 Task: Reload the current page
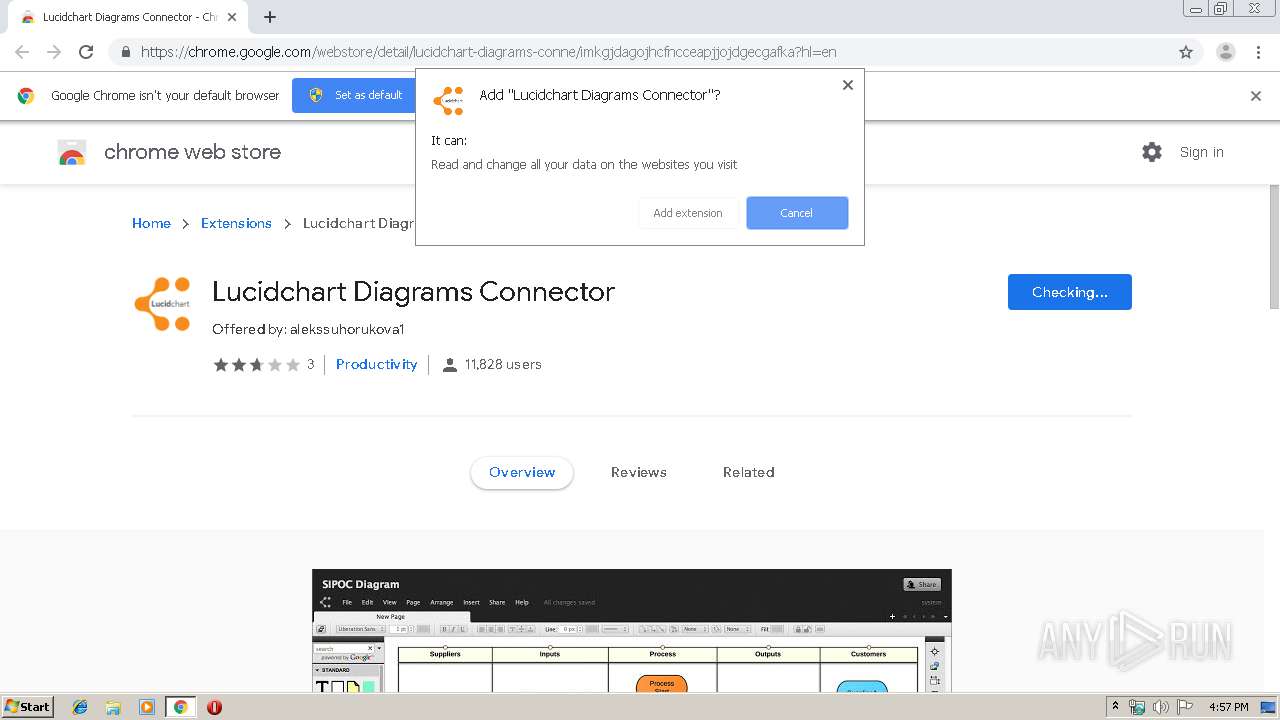coord(86,52)
